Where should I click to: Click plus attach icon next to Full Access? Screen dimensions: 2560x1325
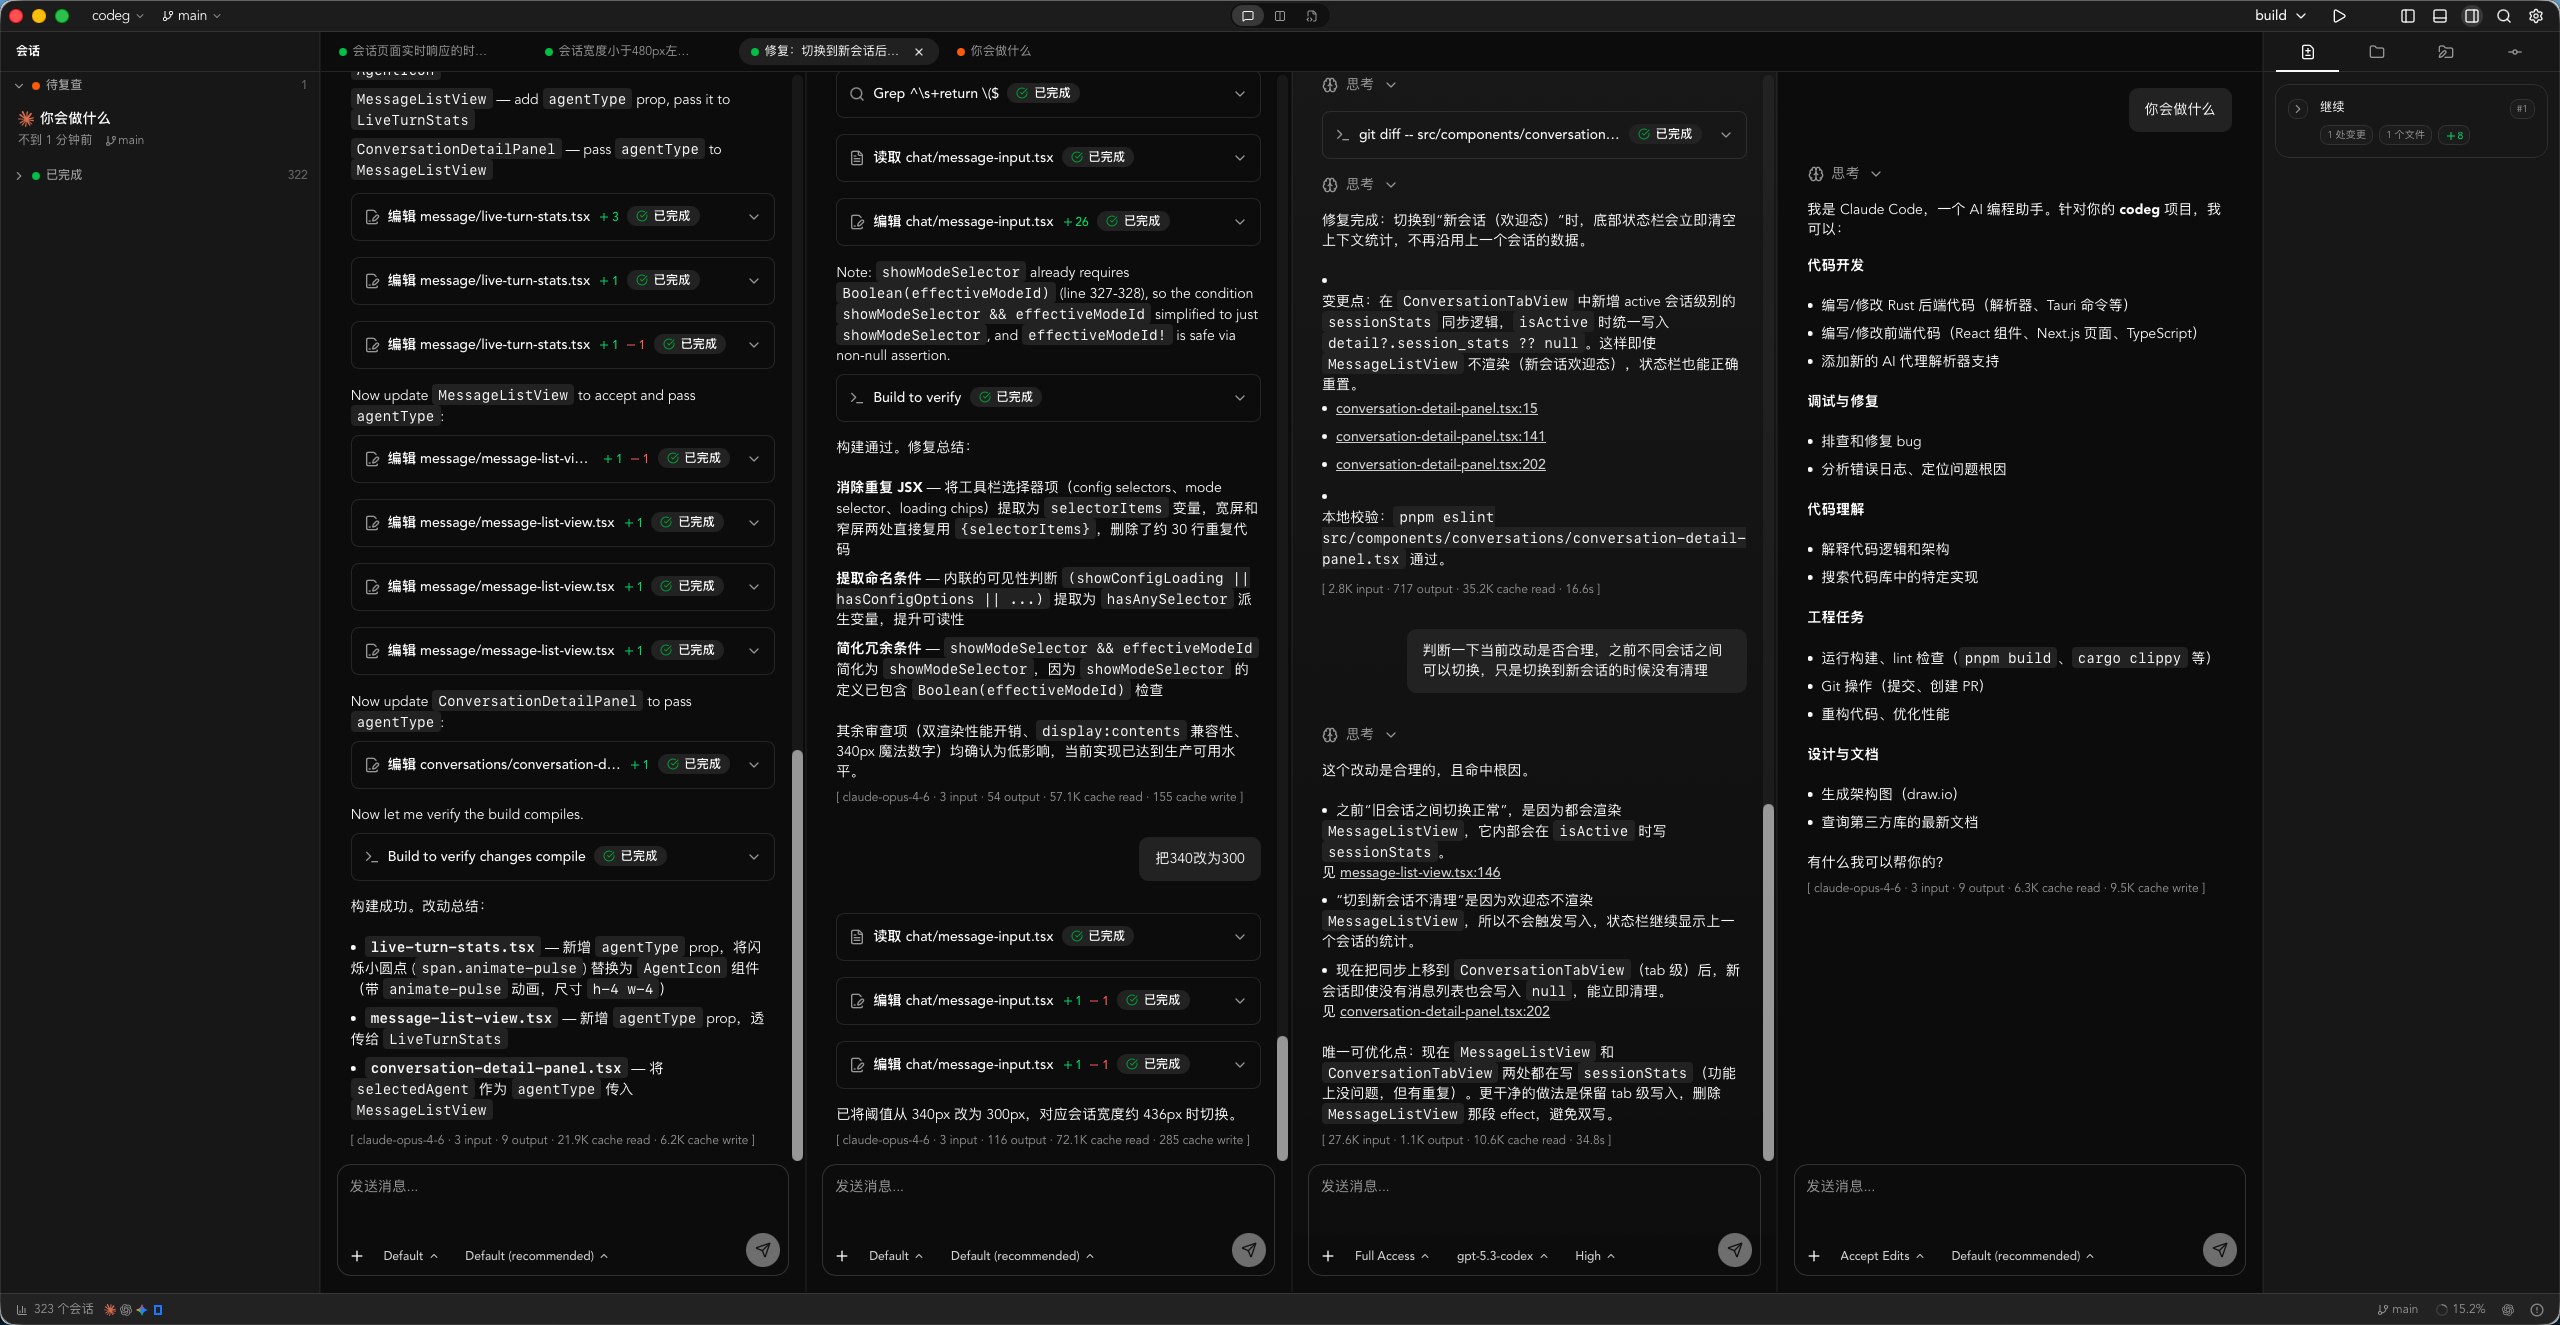point(1328,1256)
